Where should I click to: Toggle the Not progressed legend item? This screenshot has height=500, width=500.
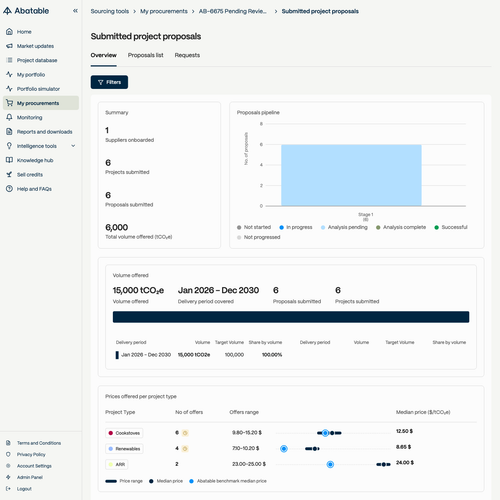tap(259, 237)
